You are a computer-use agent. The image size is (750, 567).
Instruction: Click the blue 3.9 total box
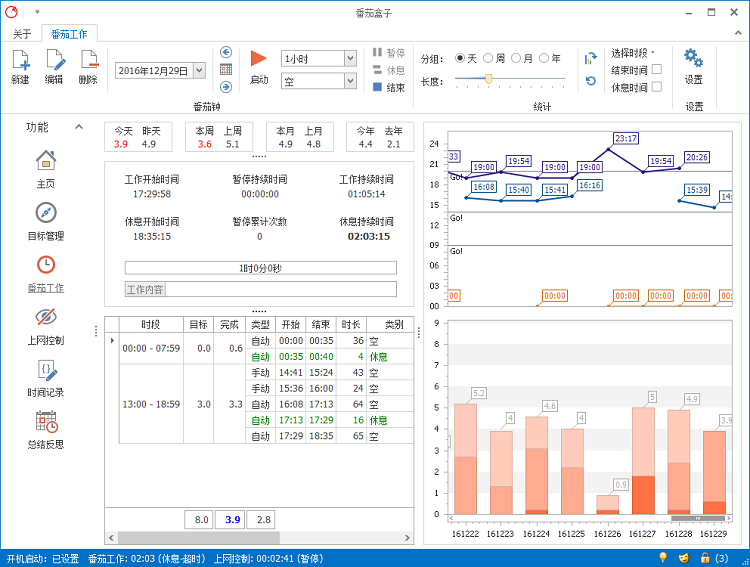230,520
